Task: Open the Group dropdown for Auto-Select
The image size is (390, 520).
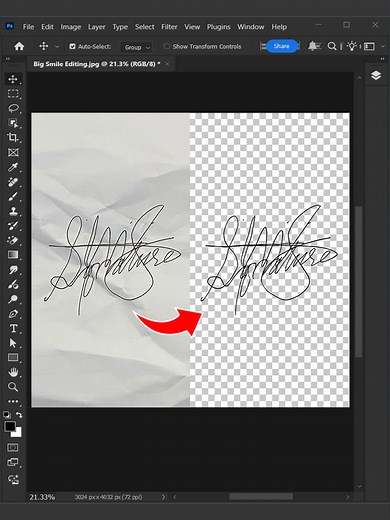Action: click(x=137, y=47)
